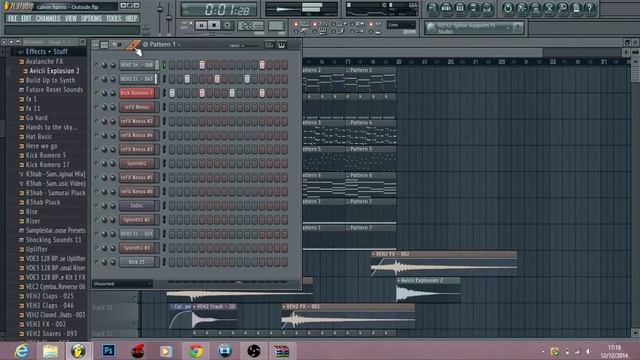Click the question mark help icon
Screen dimensions: 640x360
click(589, 8)
